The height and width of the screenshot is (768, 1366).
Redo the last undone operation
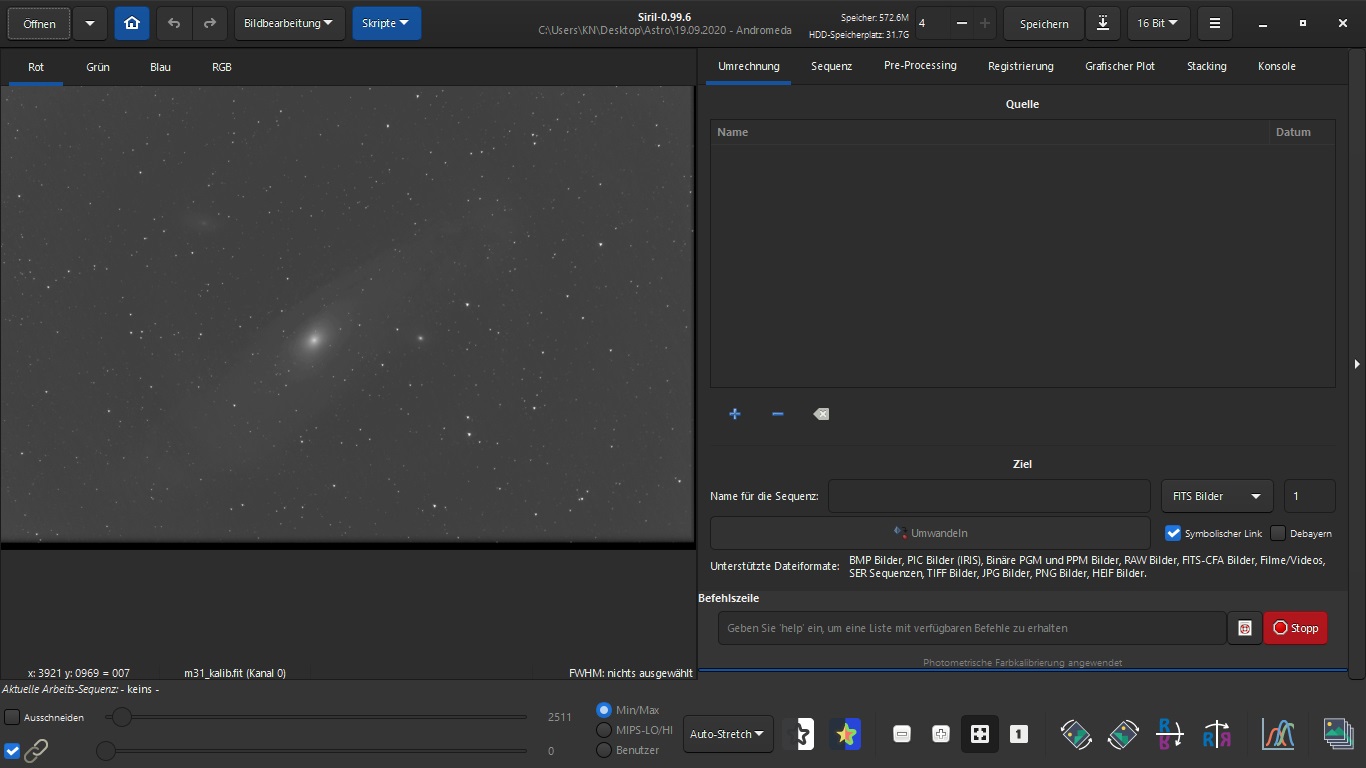tap(209, 23)
